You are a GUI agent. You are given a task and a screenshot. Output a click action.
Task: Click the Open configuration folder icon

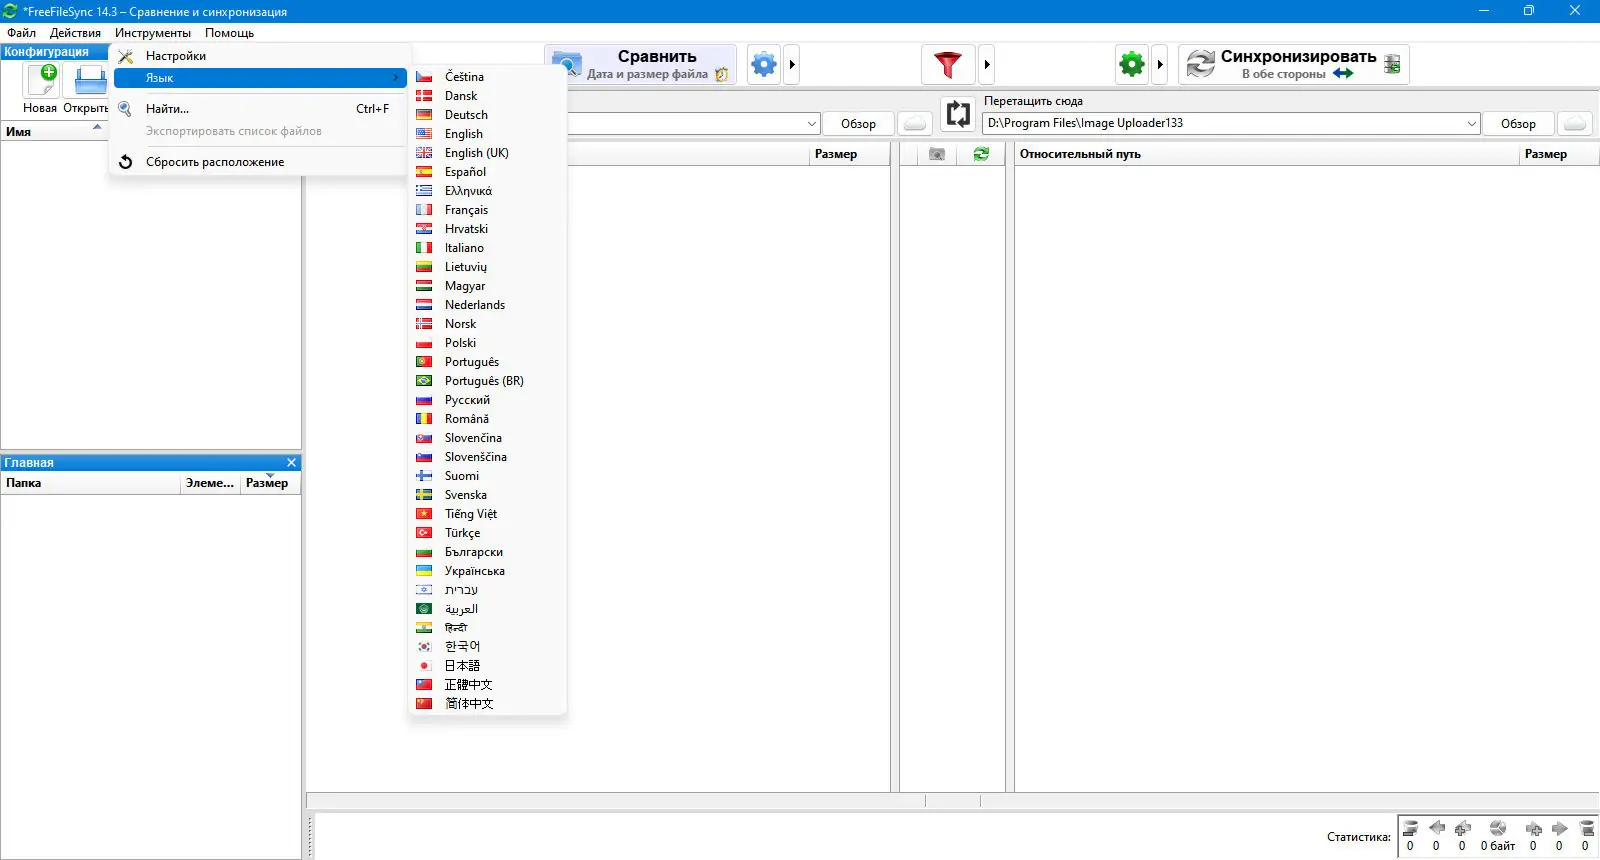[90, 80]
